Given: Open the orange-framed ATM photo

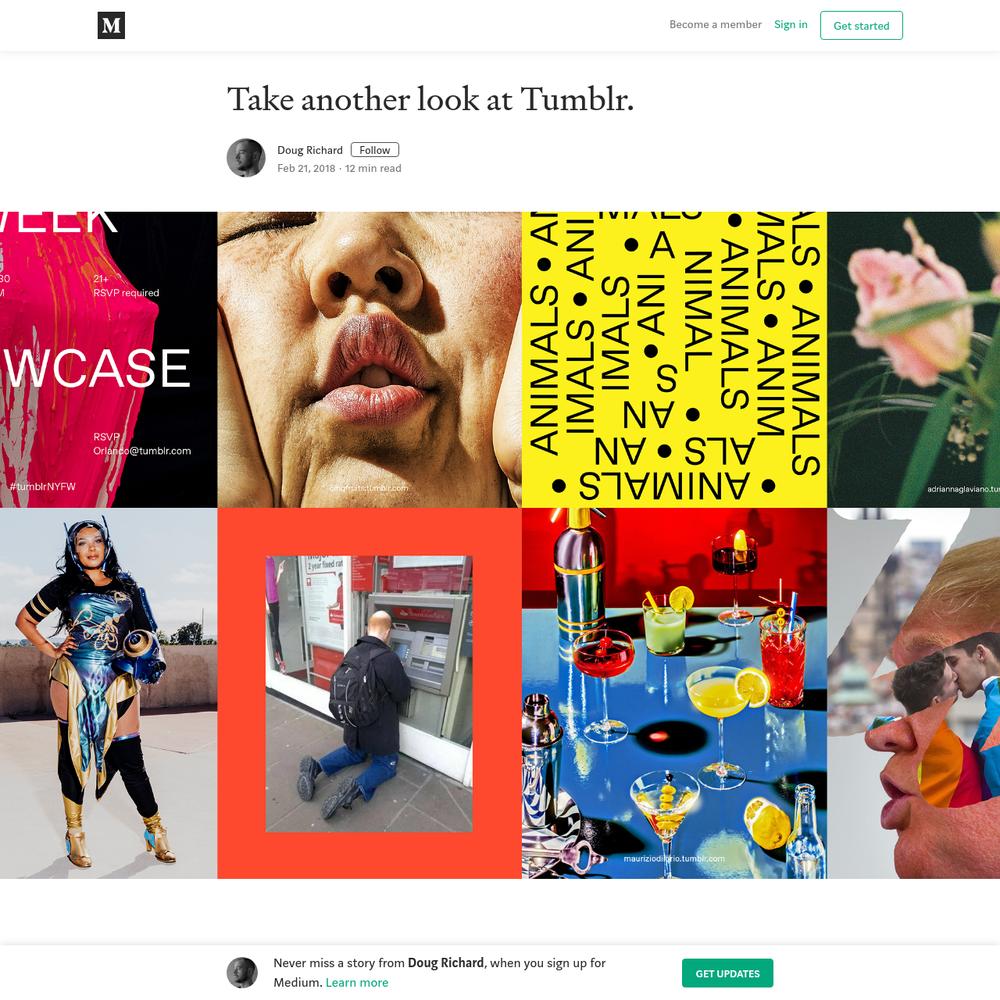Looking at the screenshot, I should coord(370,693).
